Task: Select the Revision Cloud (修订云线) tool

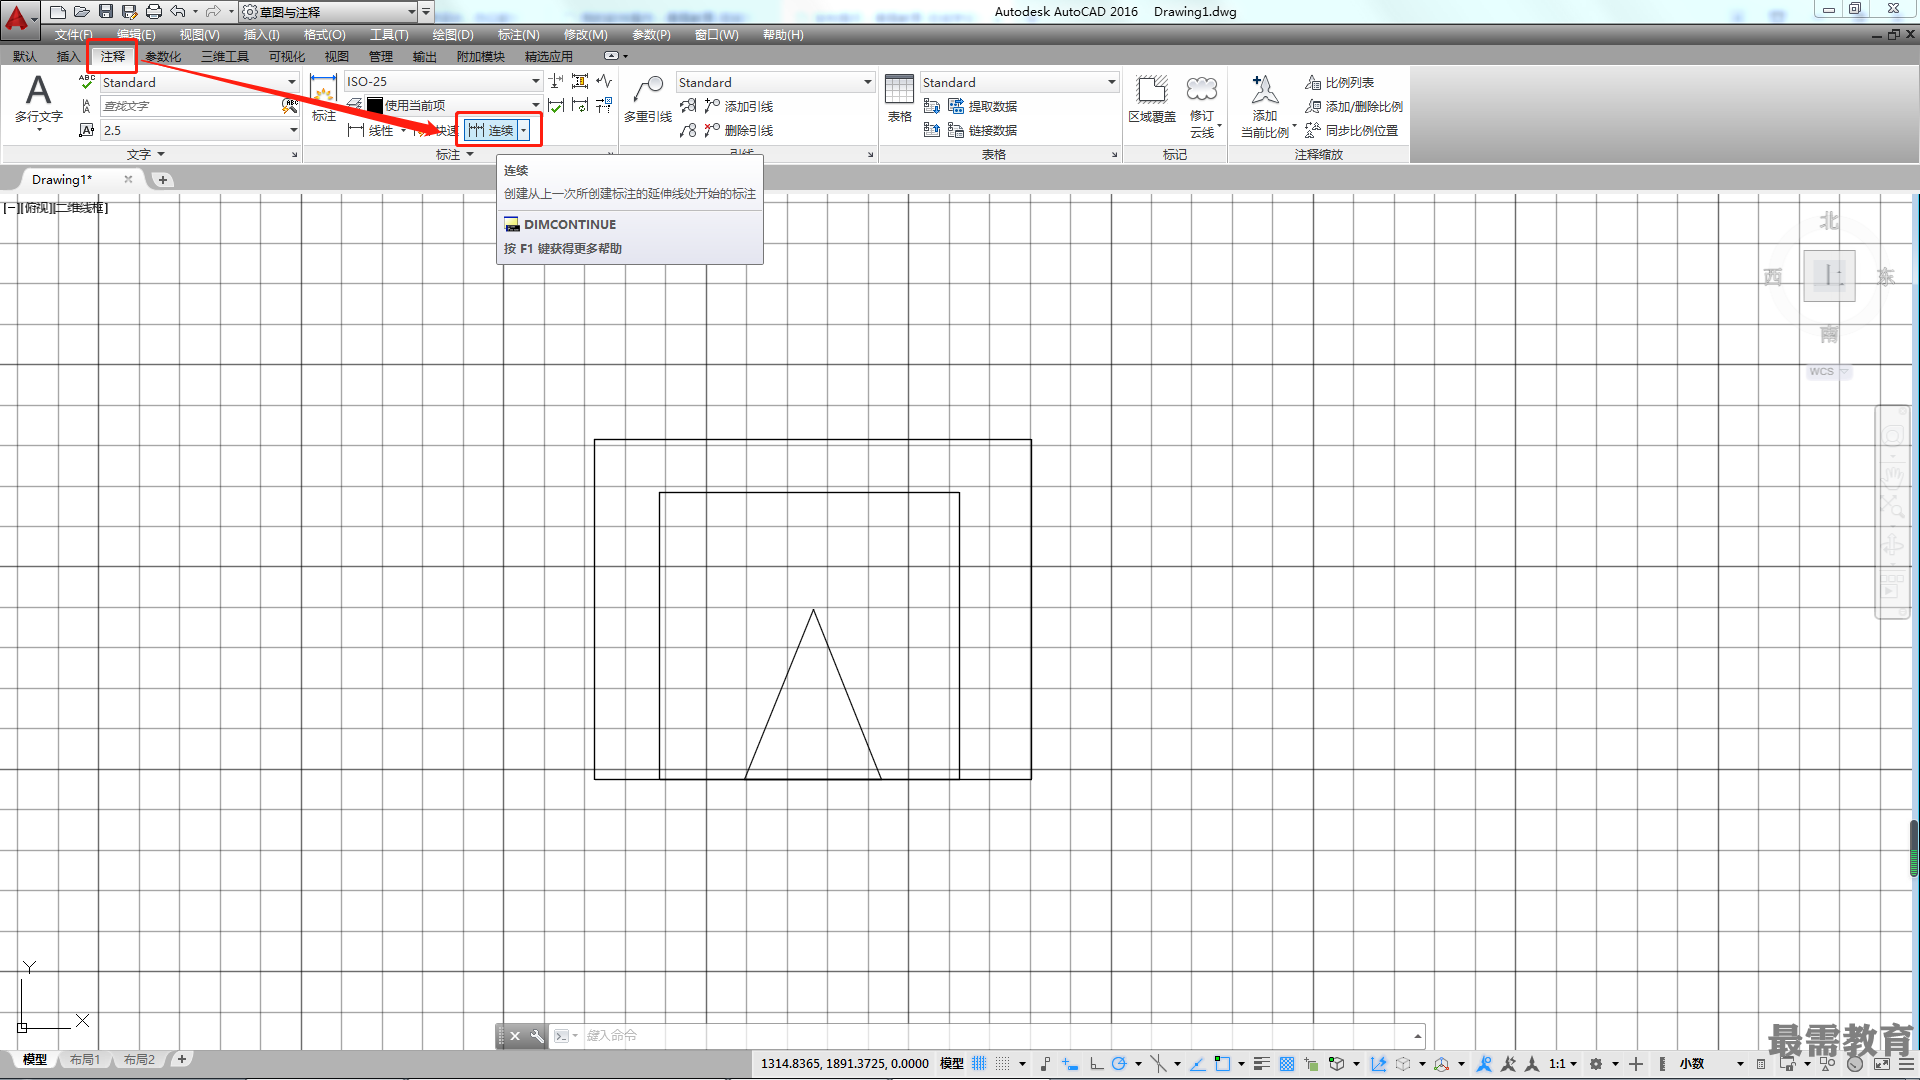Action: [1202, 106]
